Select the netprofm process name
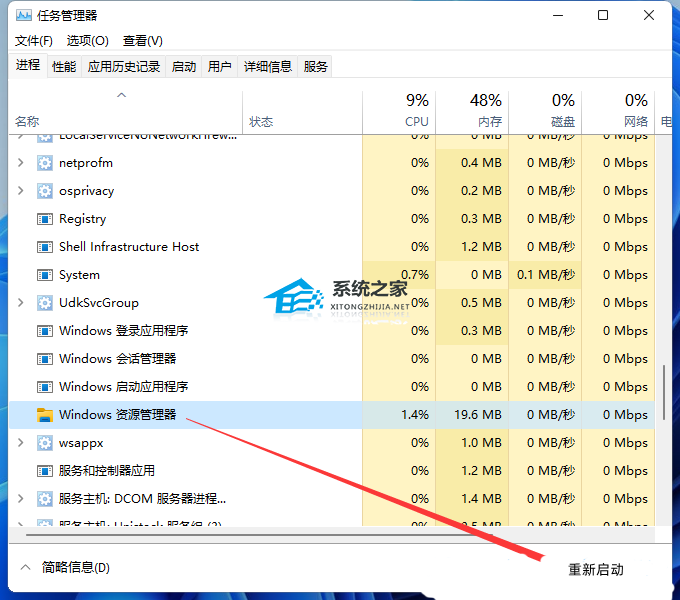 click(x=86, y=163)
